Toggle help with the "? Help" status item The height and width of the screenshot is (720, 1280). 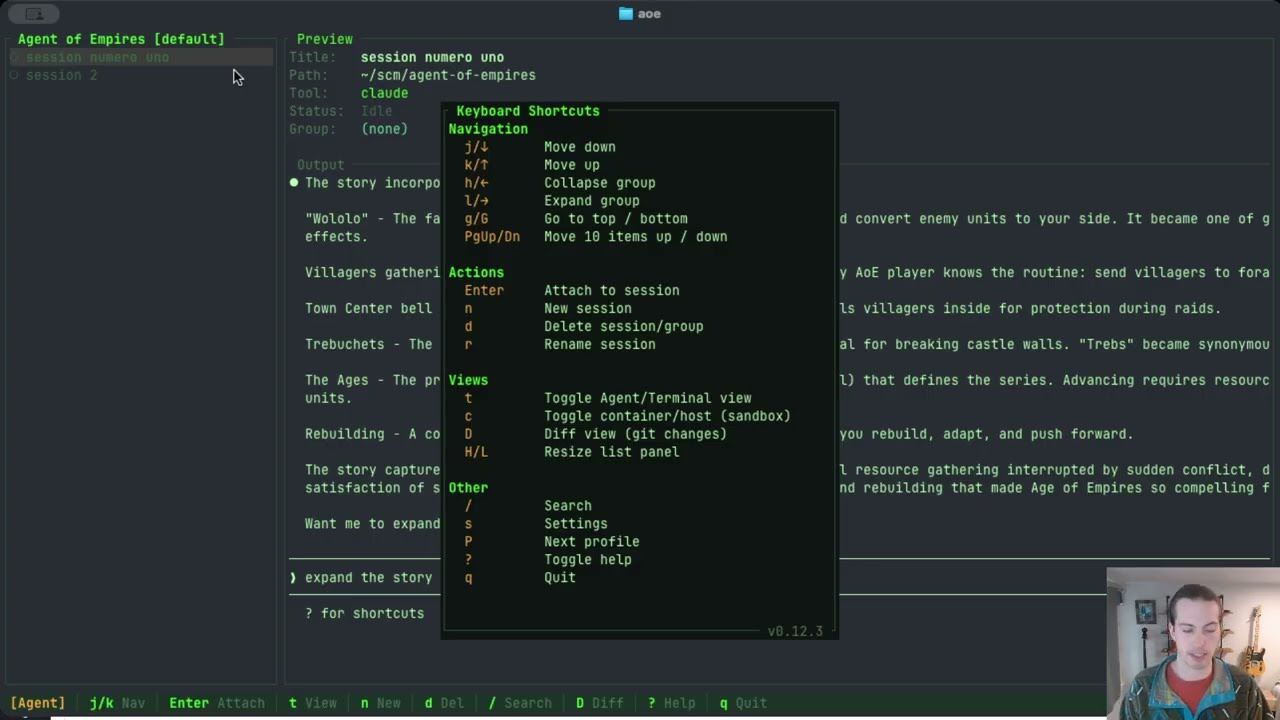pyautogui.click(x=671, y=703)
